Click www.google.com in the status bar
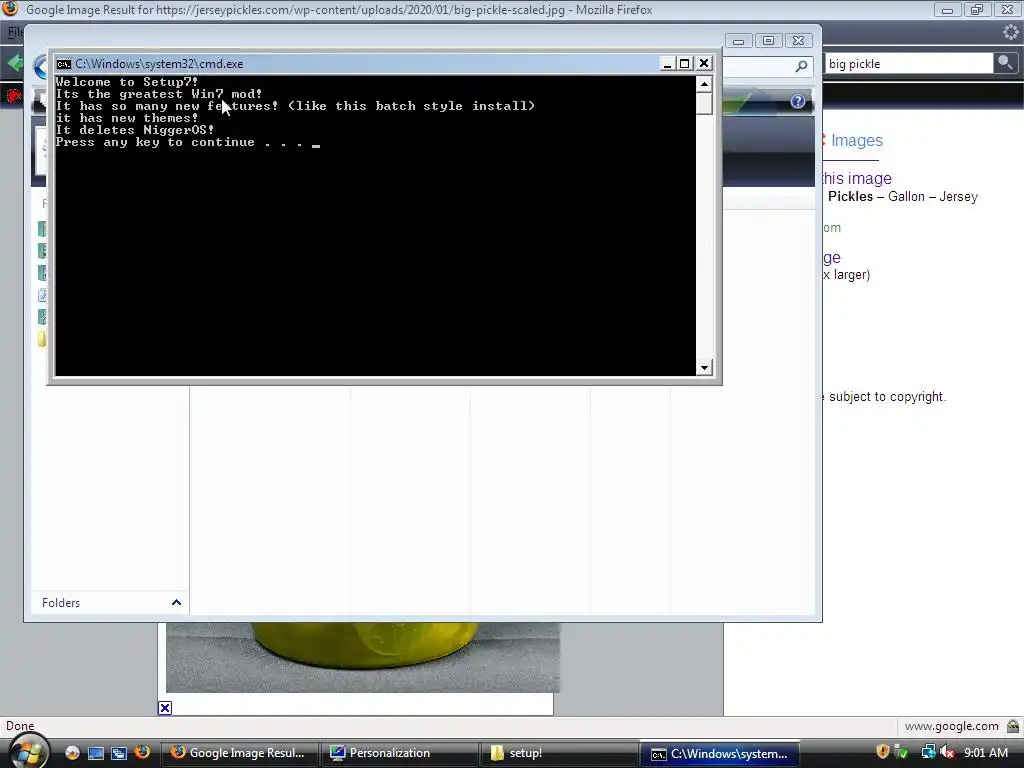The width and height of the screenshot is (1024, 768). click(952, 726)
